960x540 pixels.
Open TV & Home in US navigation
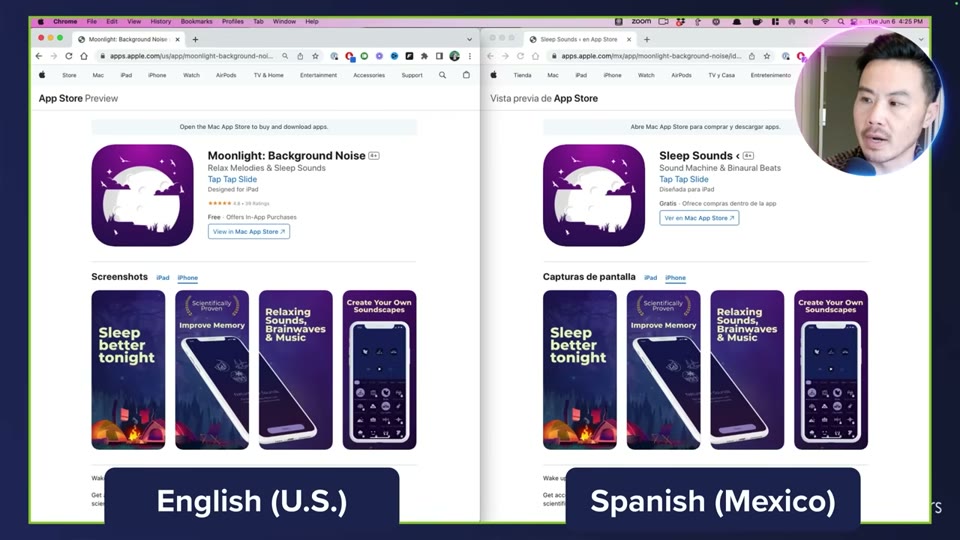point(269,75)
